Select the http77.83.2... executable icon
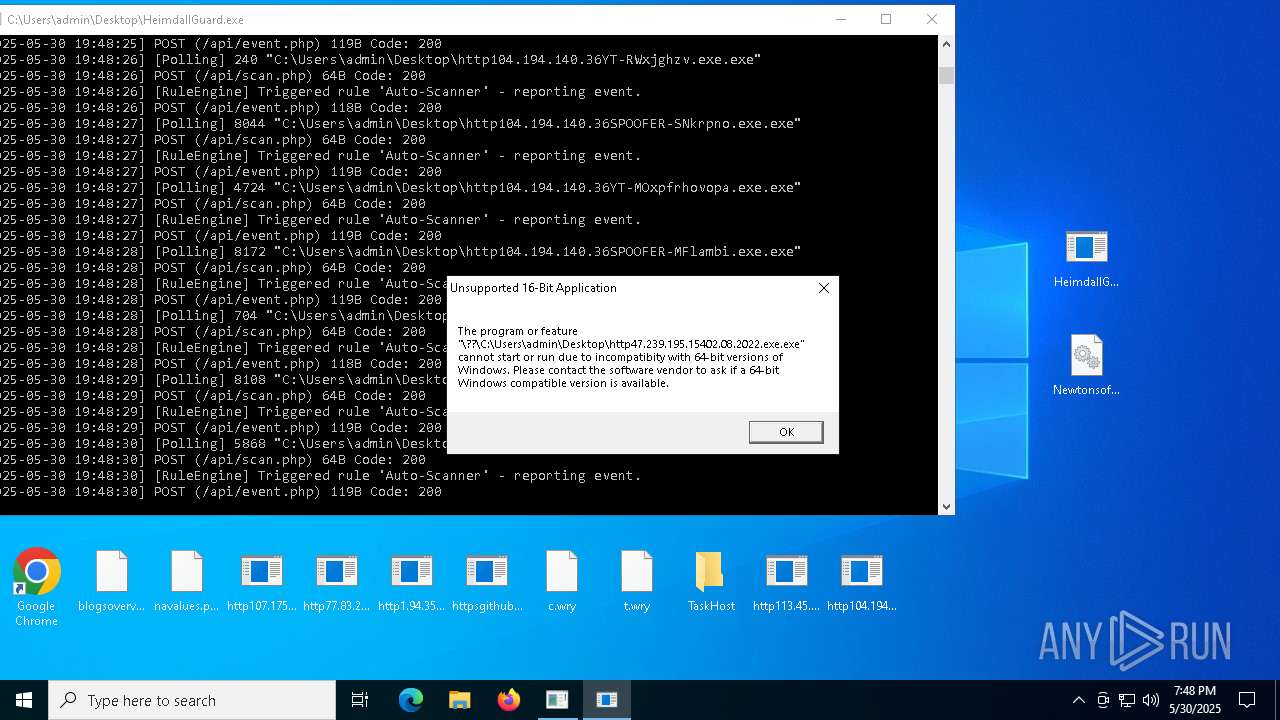This screenshot has height=720, width=1280. coord(337,582)
